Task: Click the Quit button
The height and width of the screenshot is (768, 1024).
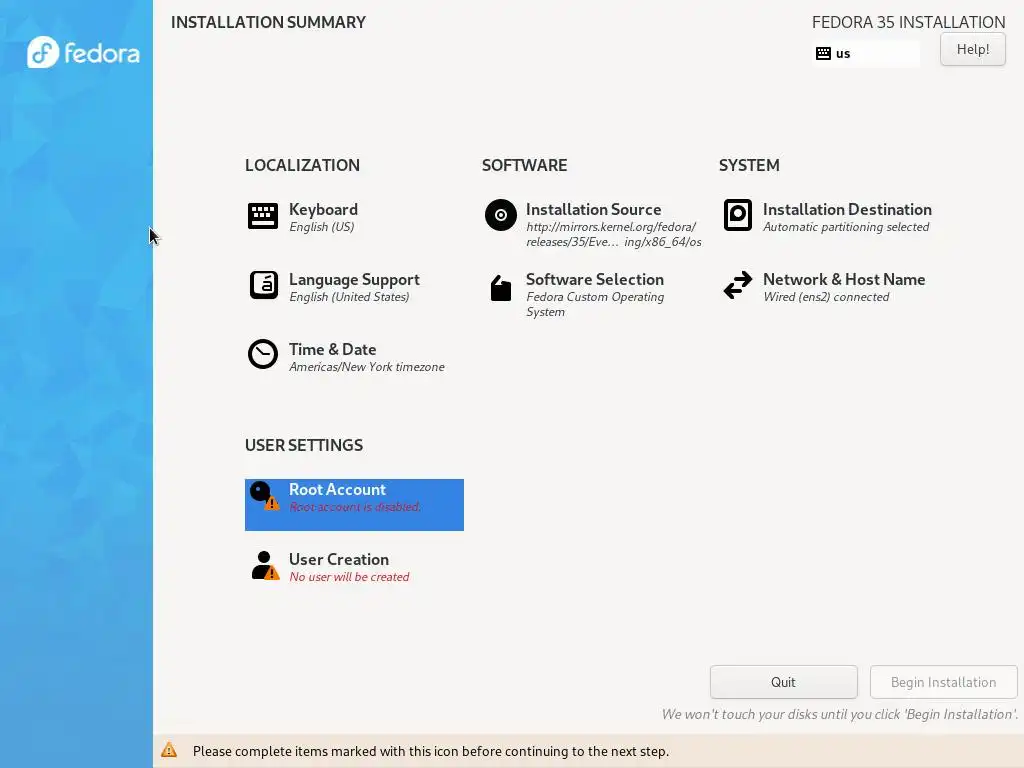Action: (x=784, y=682)
